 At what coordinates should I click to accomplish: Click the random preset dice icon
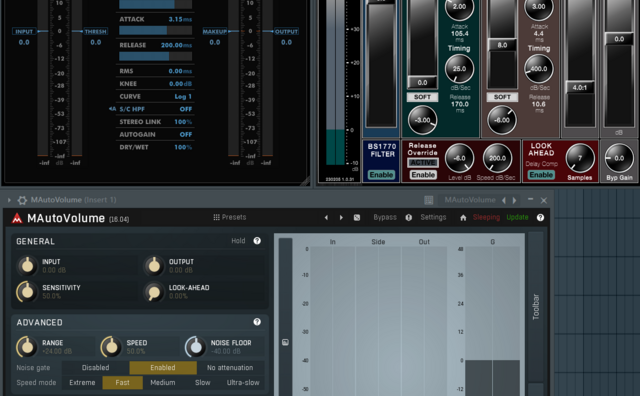[x=357, y=218]
